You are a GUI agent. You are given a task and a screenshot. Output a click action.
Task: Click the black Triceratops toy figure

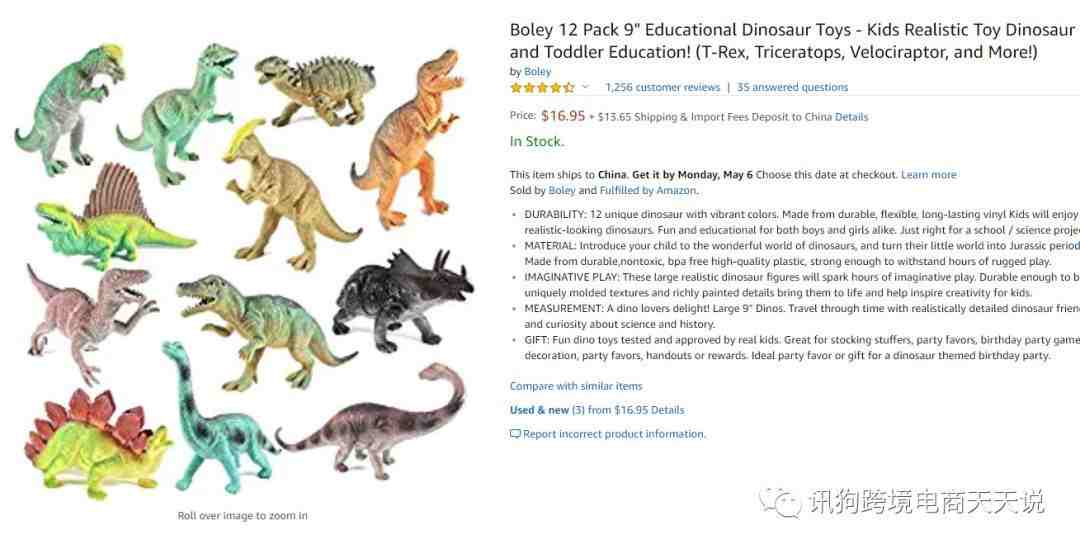pos(402,301)
